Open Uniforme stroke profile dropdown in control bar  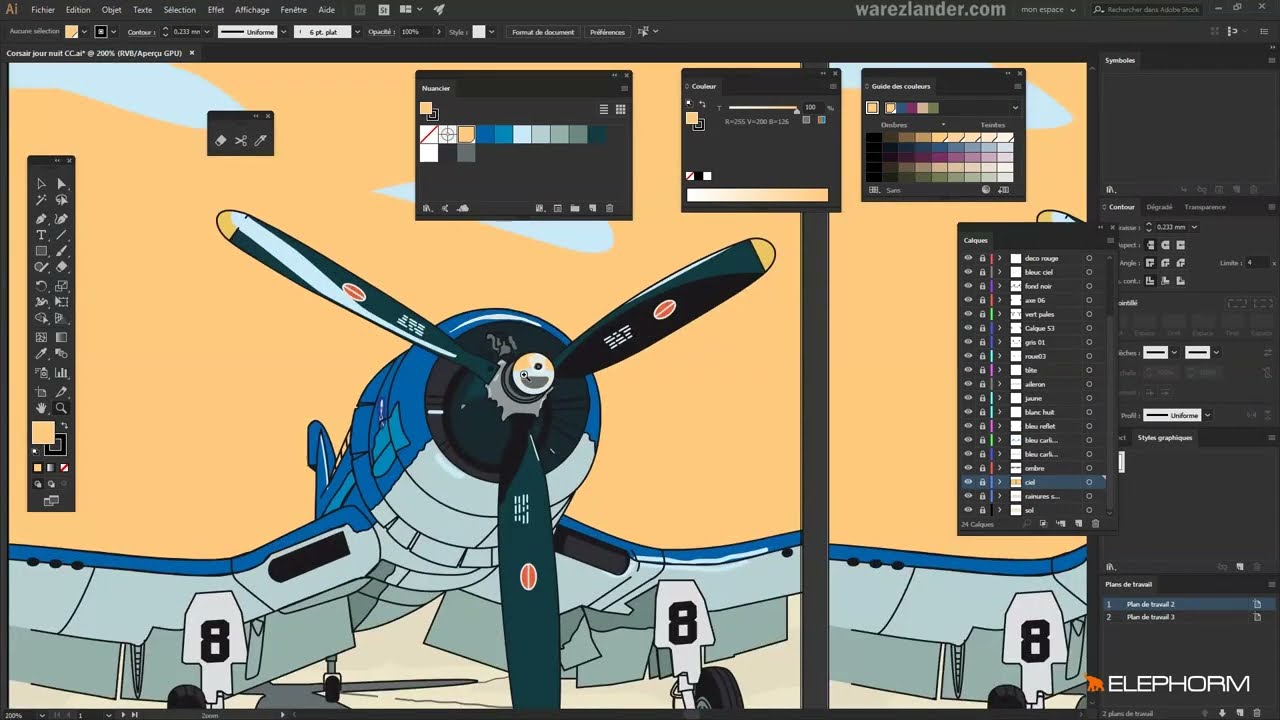(x=283, y=32)
